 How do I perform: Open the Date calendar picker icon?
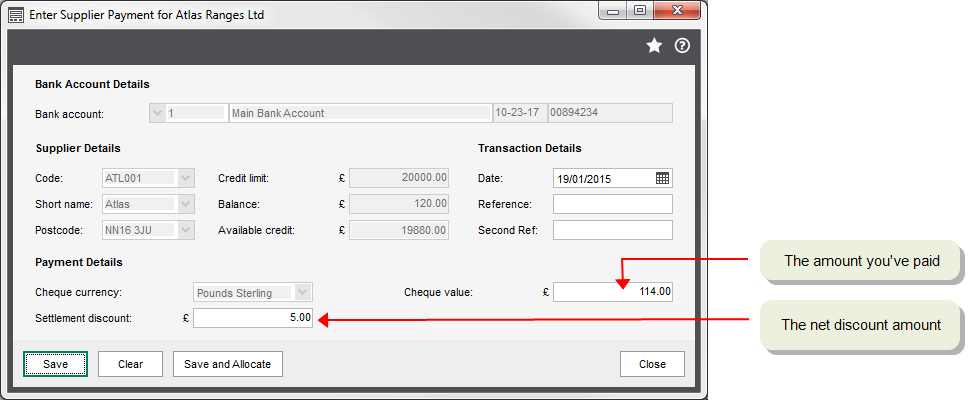click(x=662, y=179)
